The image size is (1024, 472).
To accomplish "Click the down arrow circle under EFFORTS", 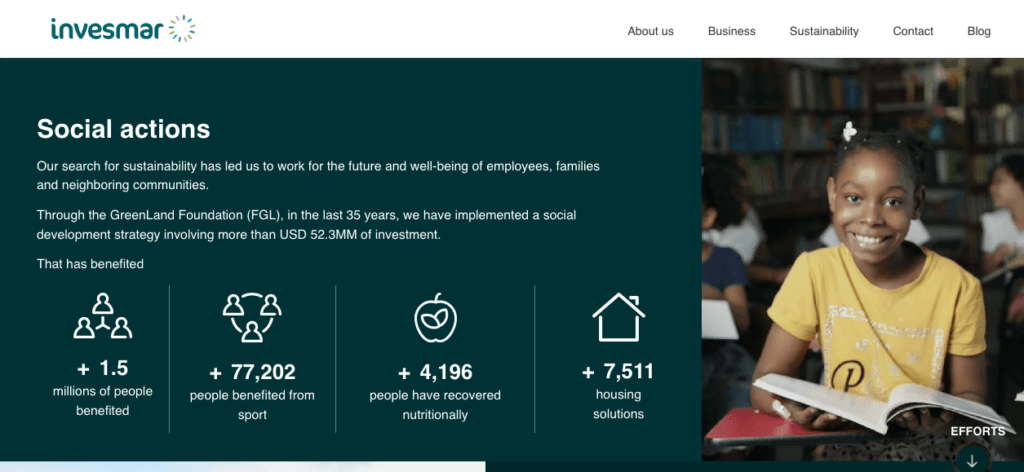I will (972, 458).
